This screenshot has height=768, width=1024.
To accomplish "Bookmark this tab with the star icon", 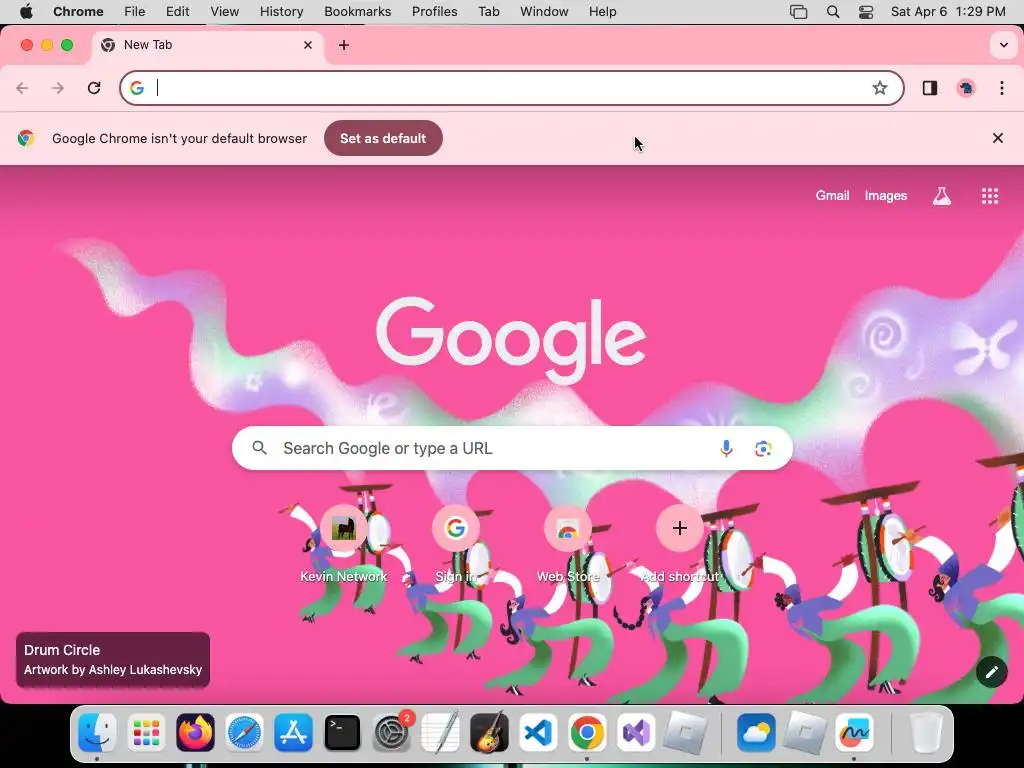I will click(880, 88).
